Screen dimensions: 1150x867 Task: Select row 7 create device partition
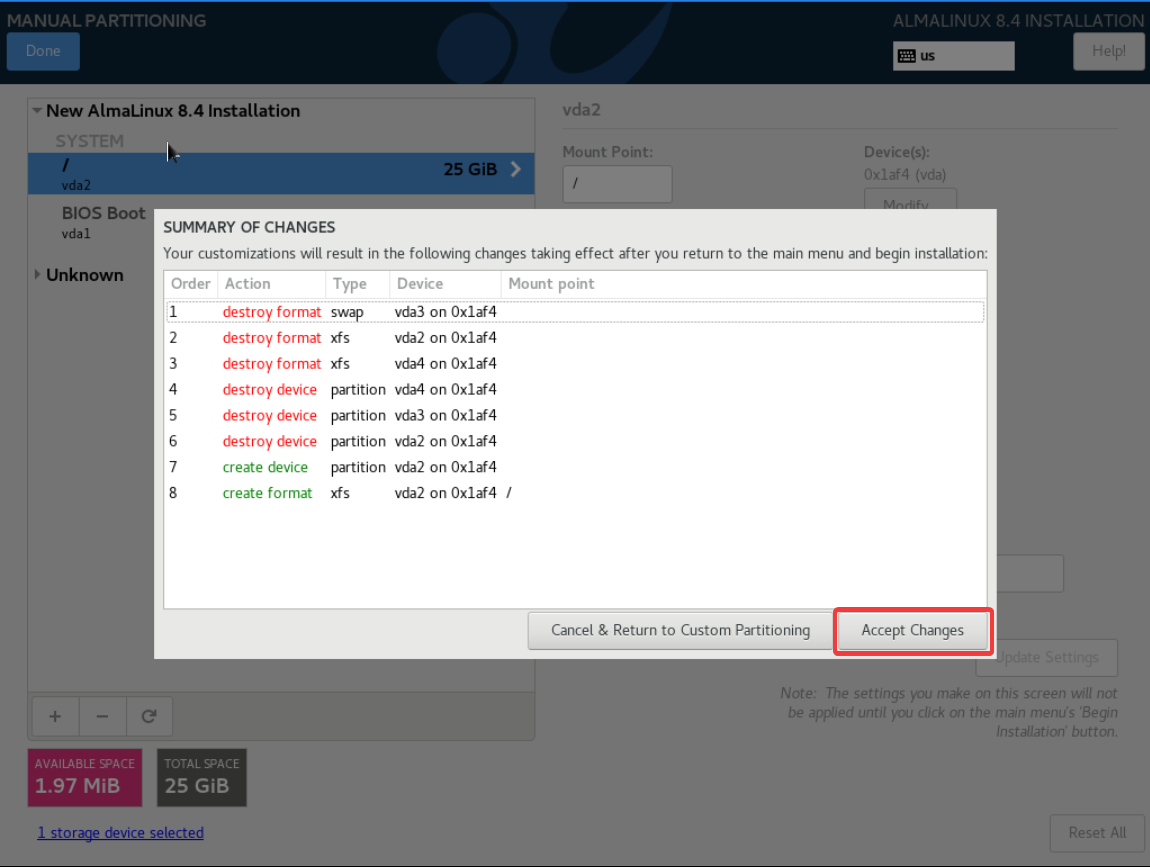click(x=575, y=467)
